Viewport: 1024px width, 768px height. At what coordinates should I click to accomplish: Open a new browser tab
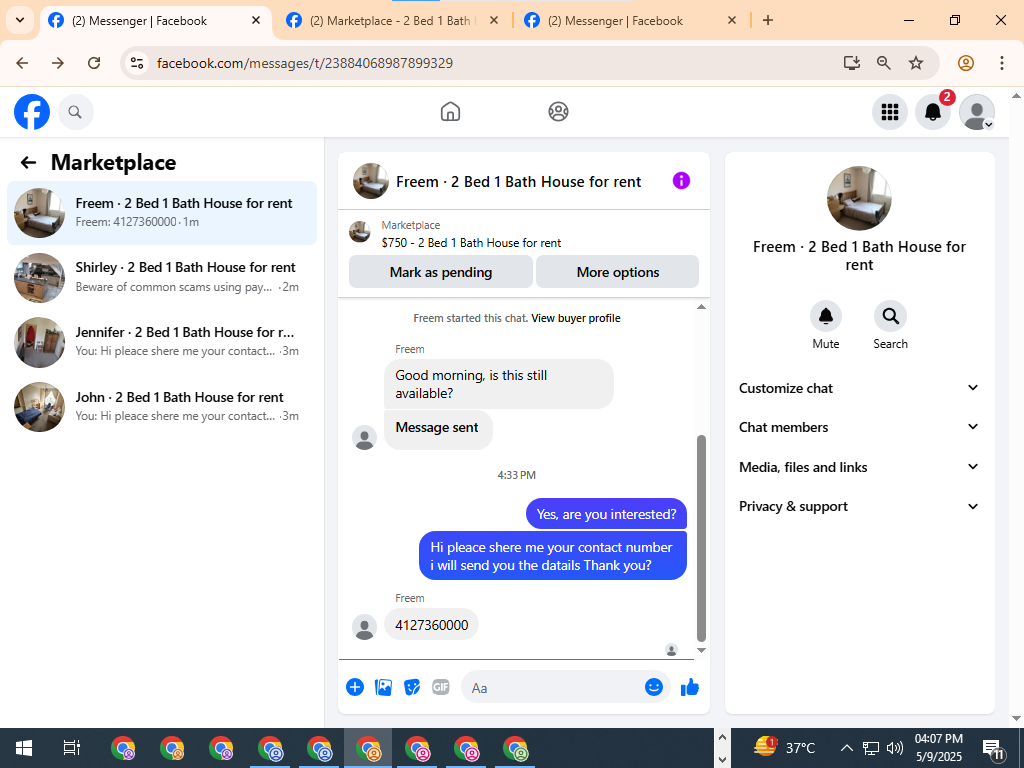point(768,20)
